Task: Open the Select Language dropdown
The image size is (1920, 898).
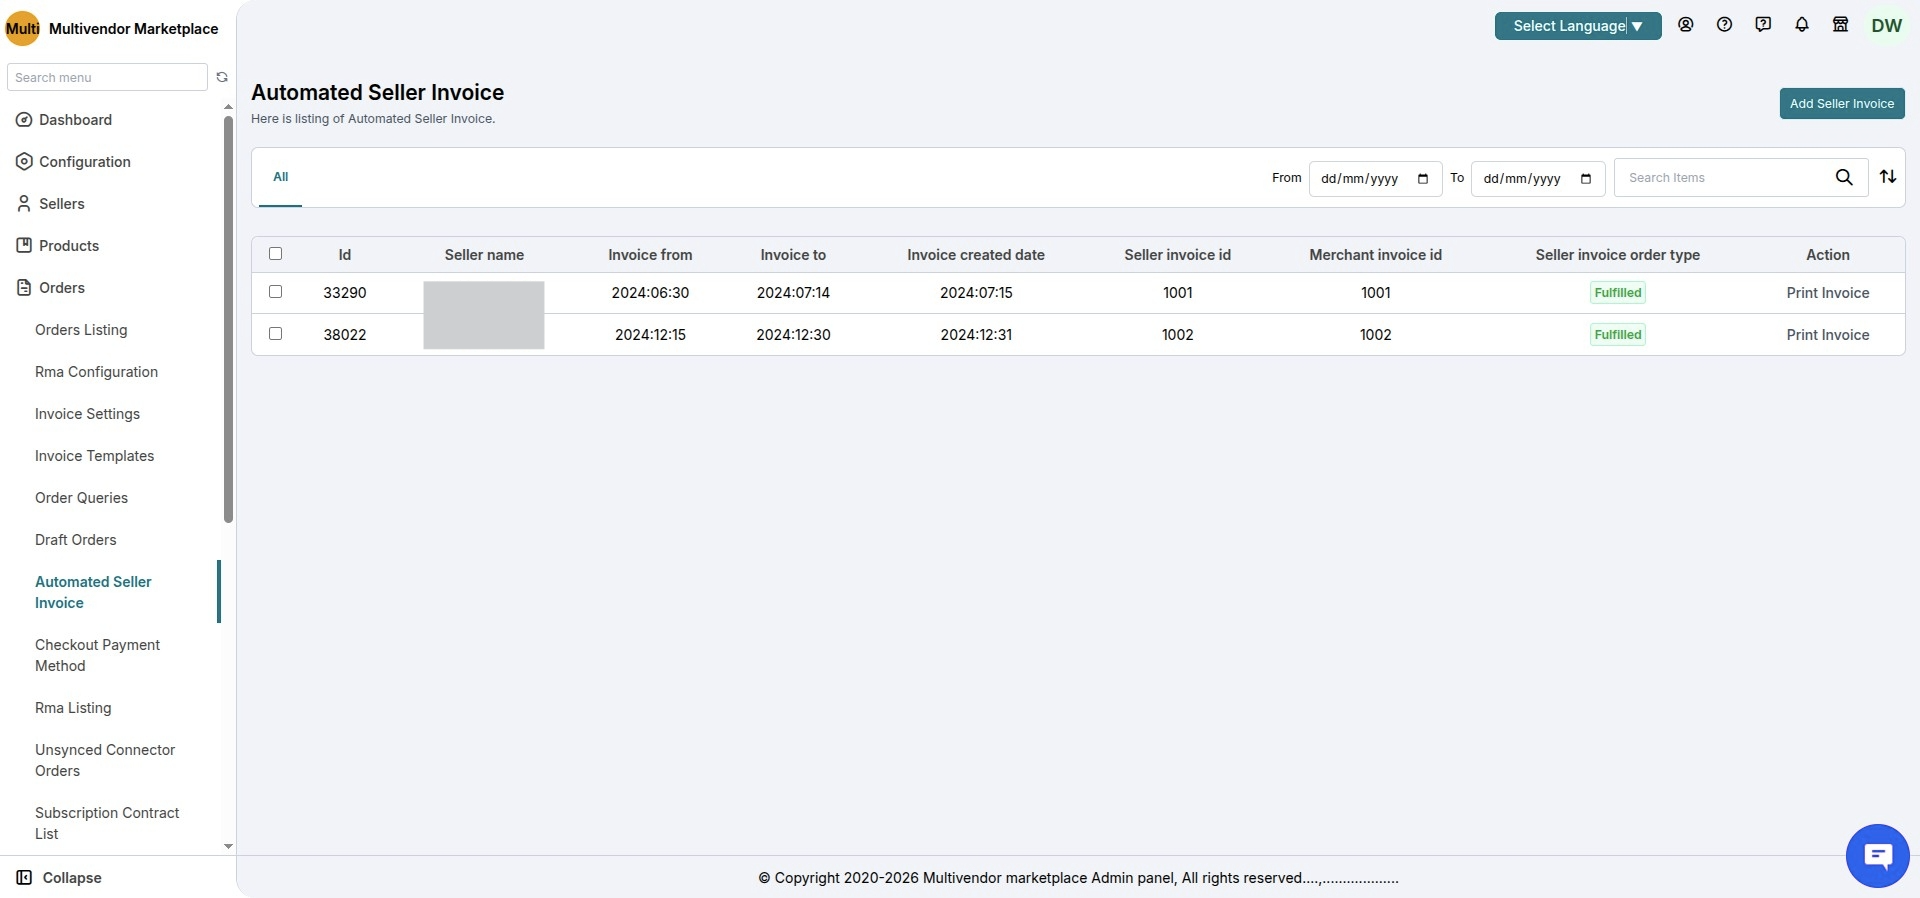Action: (1578, 26)
